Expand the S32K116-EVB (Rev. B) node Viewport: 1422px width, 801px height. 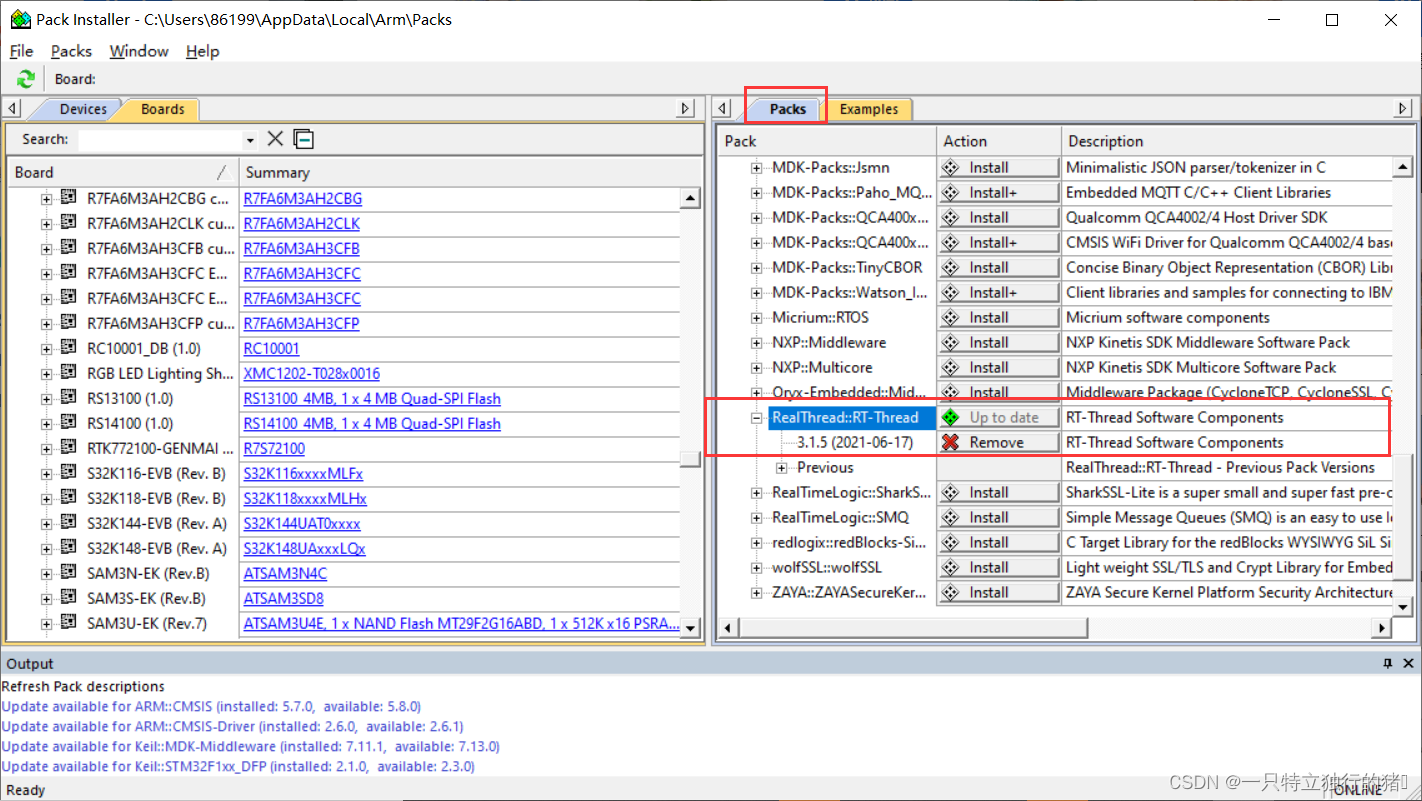(x=46, y=474)
